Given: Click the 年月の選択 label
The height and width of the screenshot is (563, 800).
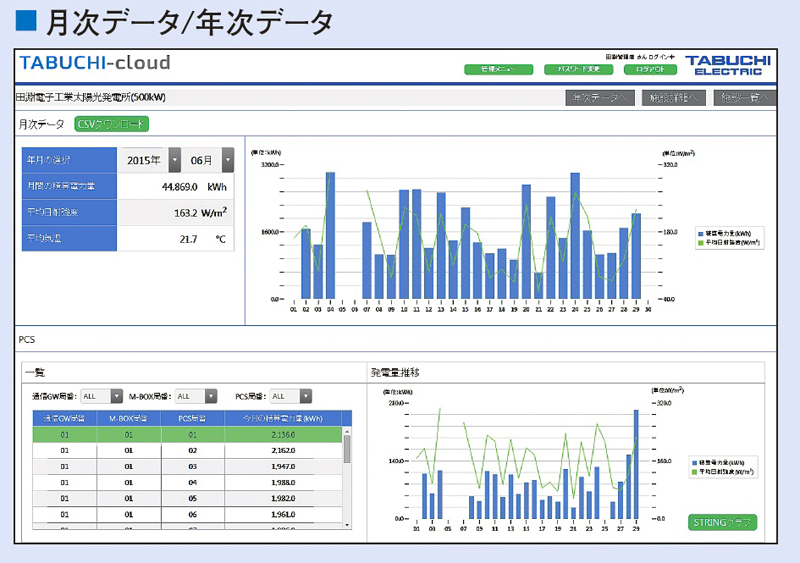Looking at the screenshot, I should point(48,160).
